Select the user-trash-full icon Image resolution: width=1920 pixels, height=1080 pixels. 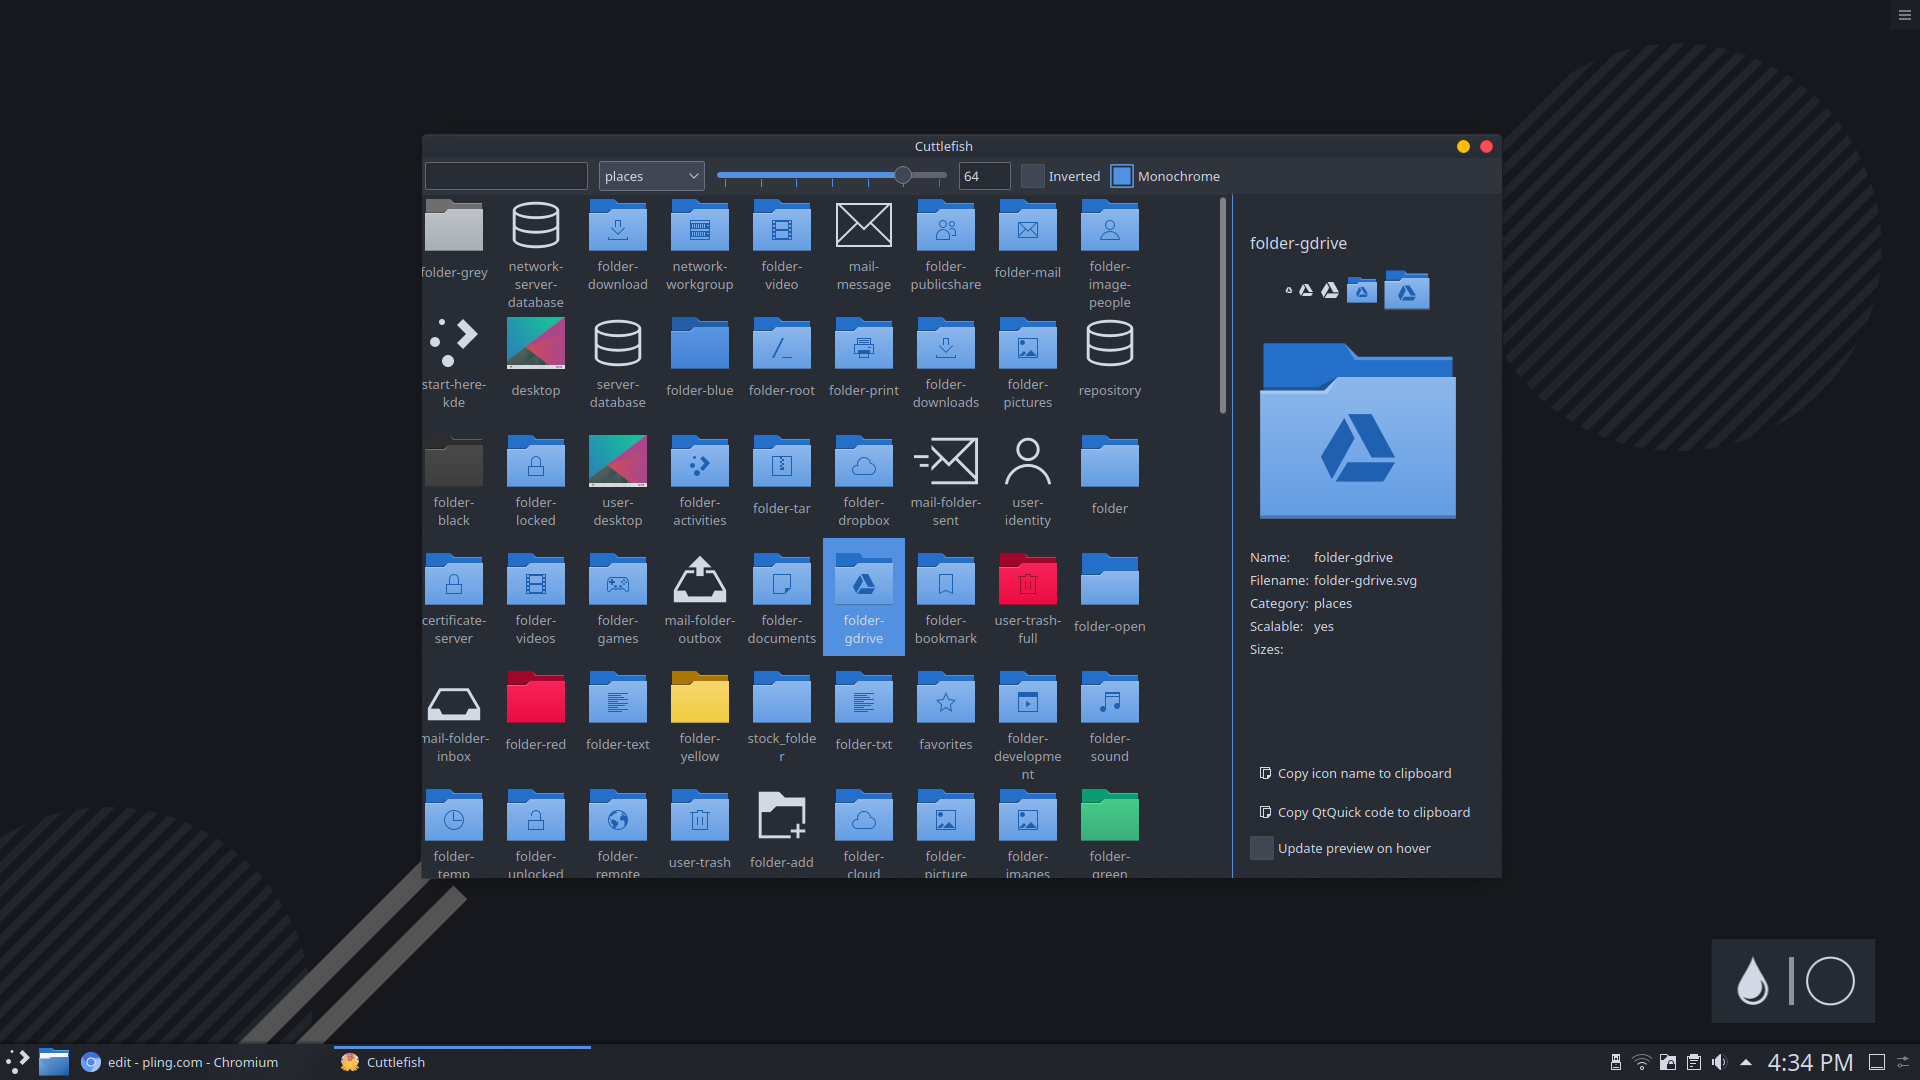(x=1028, y=579)
